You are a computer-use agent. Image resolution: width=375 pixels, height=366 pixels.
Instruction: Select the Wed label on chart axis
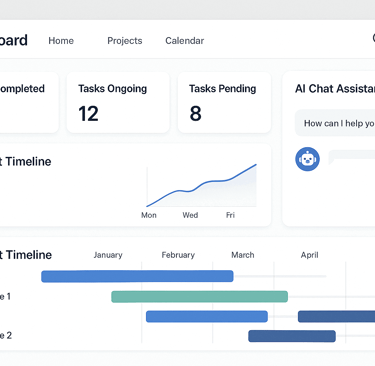(190, 215)
